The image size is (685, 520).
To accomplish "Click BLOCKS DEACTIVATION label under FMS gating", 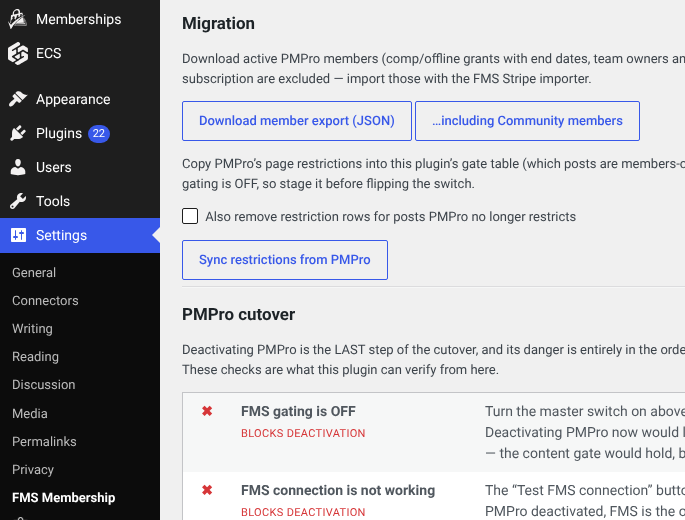I will (x=303, y=433).
